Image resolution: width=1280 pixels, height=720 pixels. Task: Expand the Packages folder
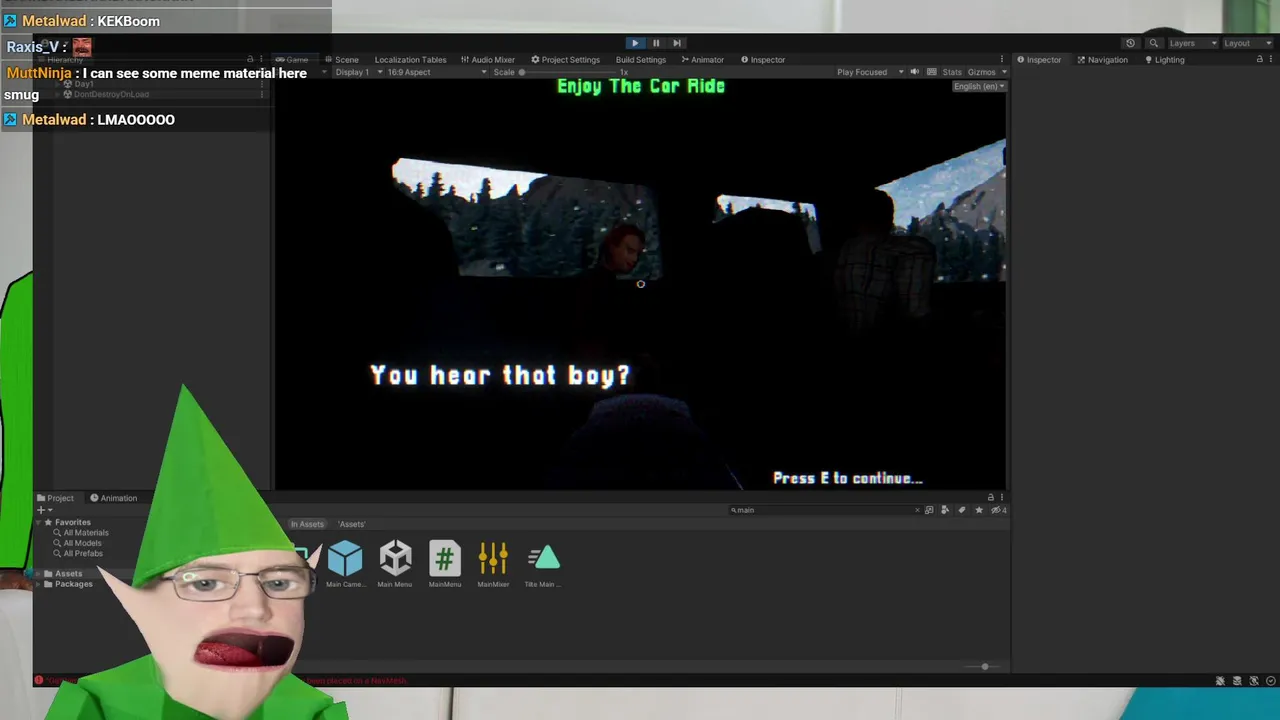37,584
